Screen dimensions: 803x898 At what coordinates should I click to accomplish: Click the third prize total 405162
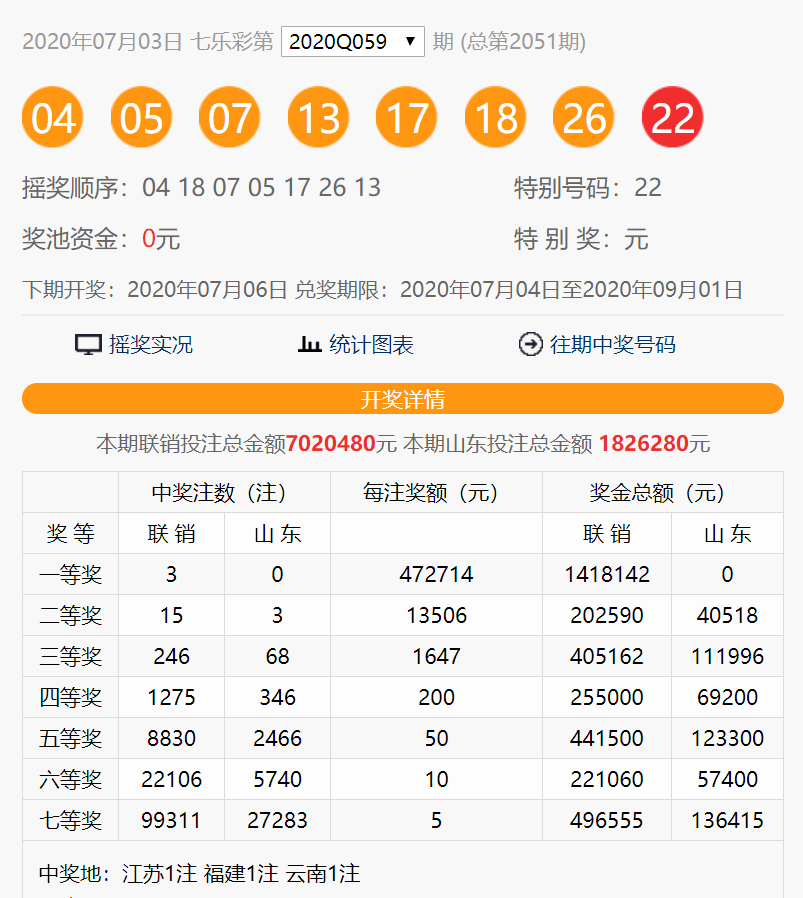(607, 656)
